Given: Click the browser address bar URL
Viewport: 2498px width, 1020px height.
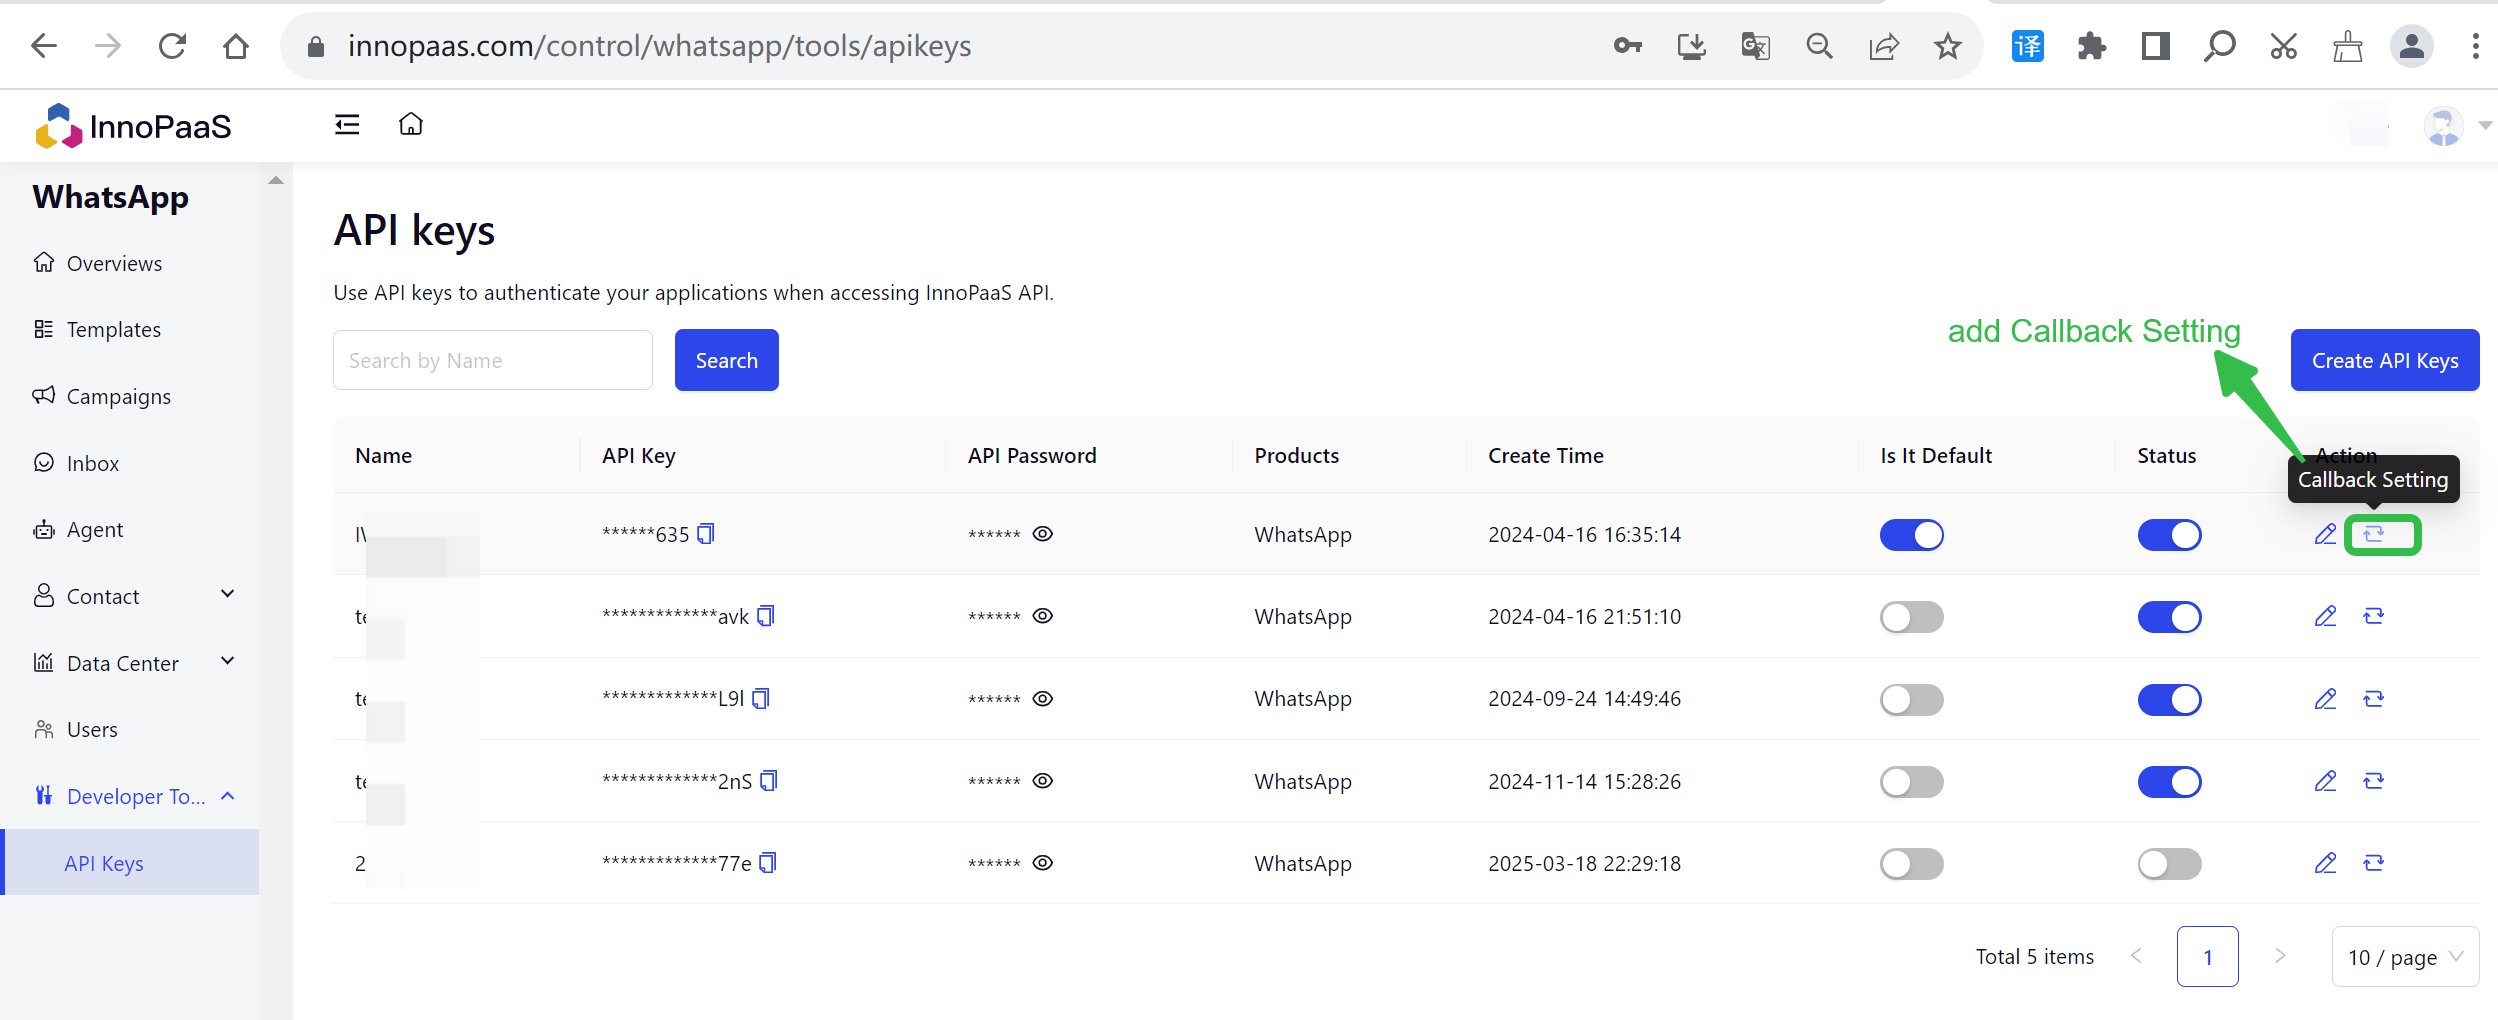Looking at the screenshot, I should click(x=659, y=46).
